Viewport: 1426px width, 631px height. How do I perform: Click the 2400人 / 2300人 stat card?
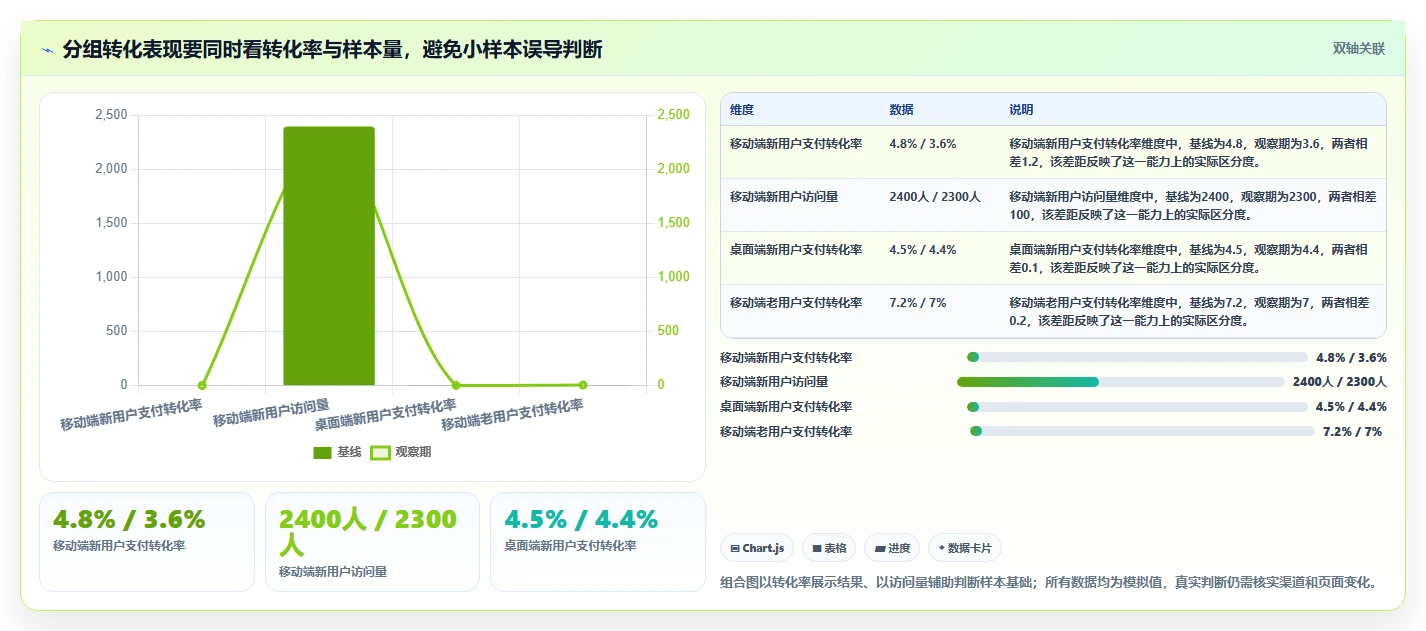coord(372,541)
